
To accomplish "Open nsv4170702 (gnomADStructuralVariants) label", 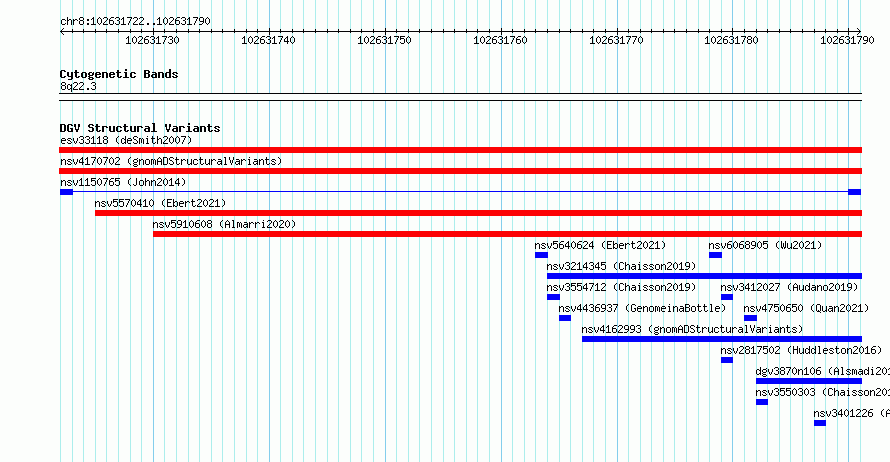I will (171, 161).
